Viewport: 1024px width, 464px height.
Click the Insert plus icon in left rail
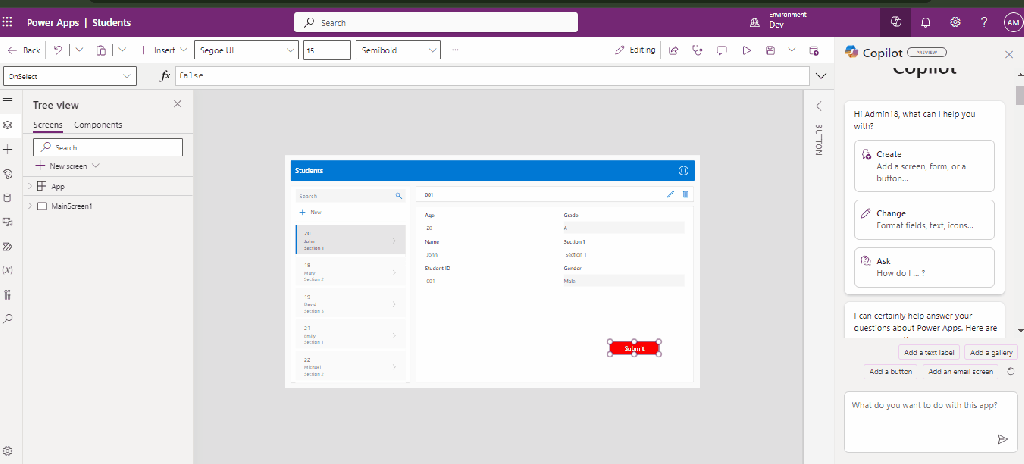coord(8,148)
